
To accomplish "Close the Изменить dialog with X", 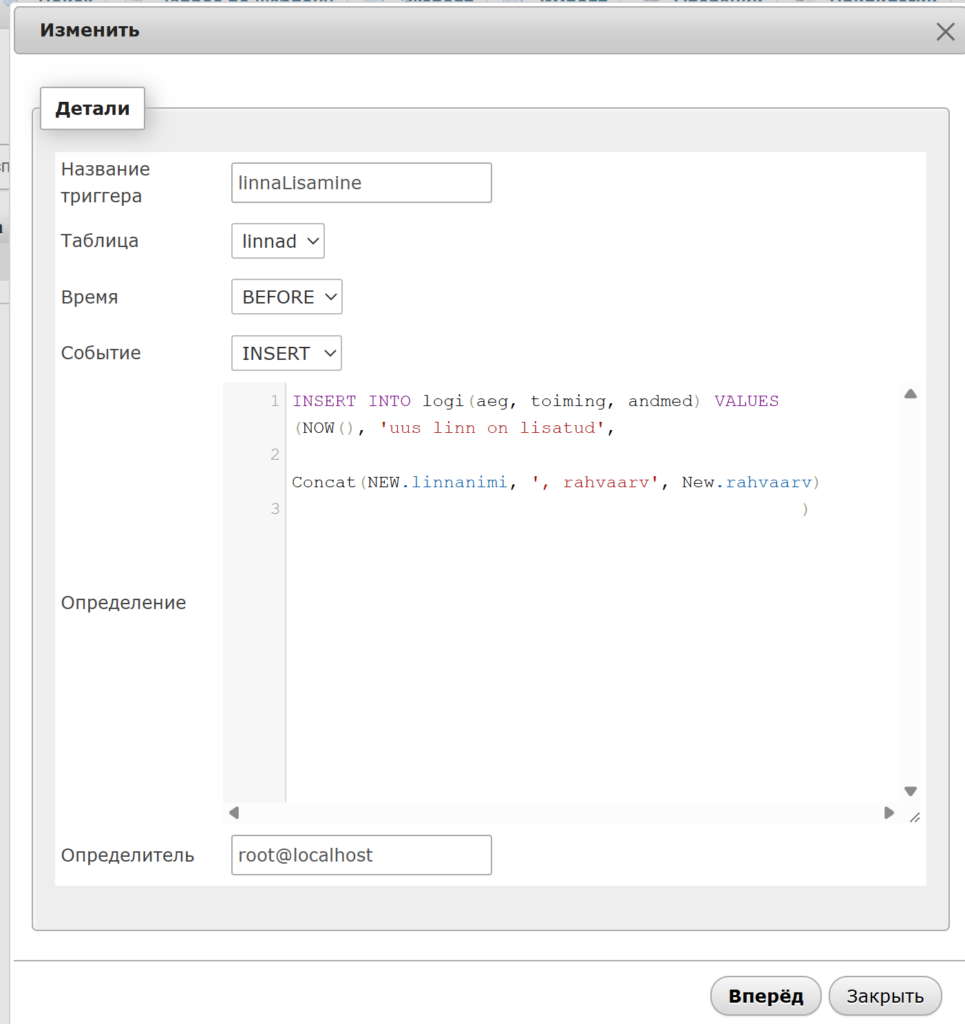I will [x=945, y=31].
